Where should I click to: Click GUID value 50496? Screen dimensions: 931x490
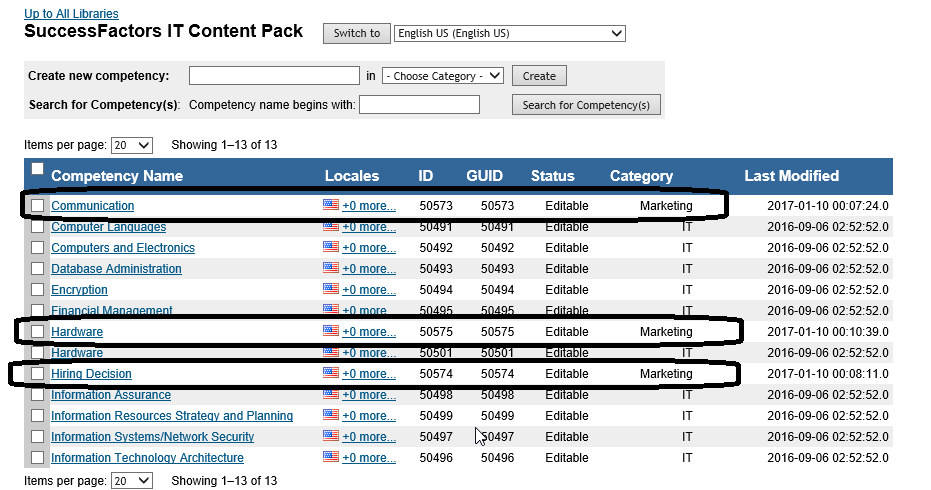coord(498,458)
